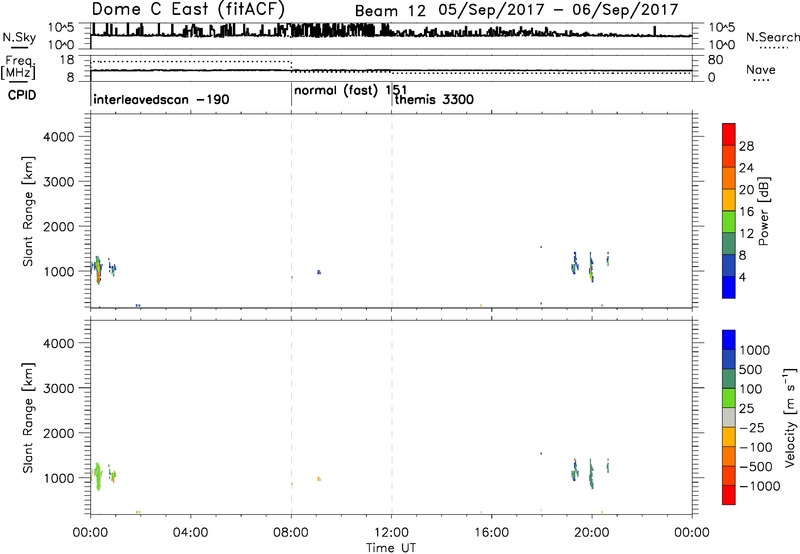The height and width of the screenshot is (554, 800).
Task: Click the '-500' Velocity colorbar tick
Action: pos(756,466)
